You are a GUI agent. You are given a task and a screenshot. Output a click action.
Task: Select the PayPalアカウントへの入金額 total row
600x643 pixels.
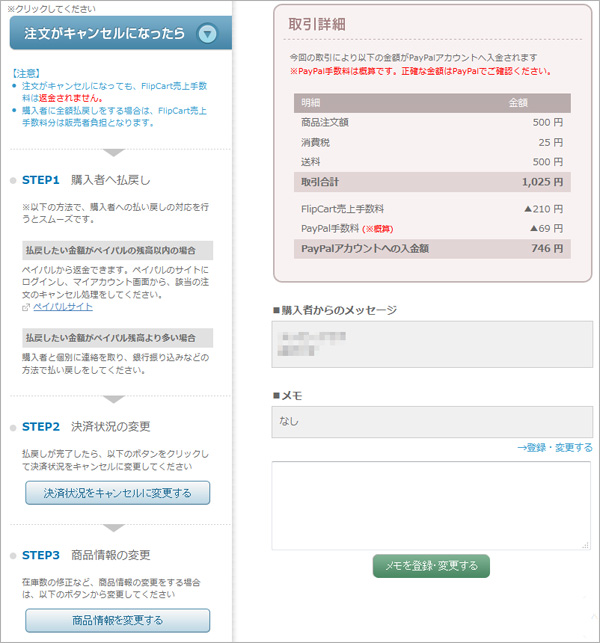click(432, 248)
